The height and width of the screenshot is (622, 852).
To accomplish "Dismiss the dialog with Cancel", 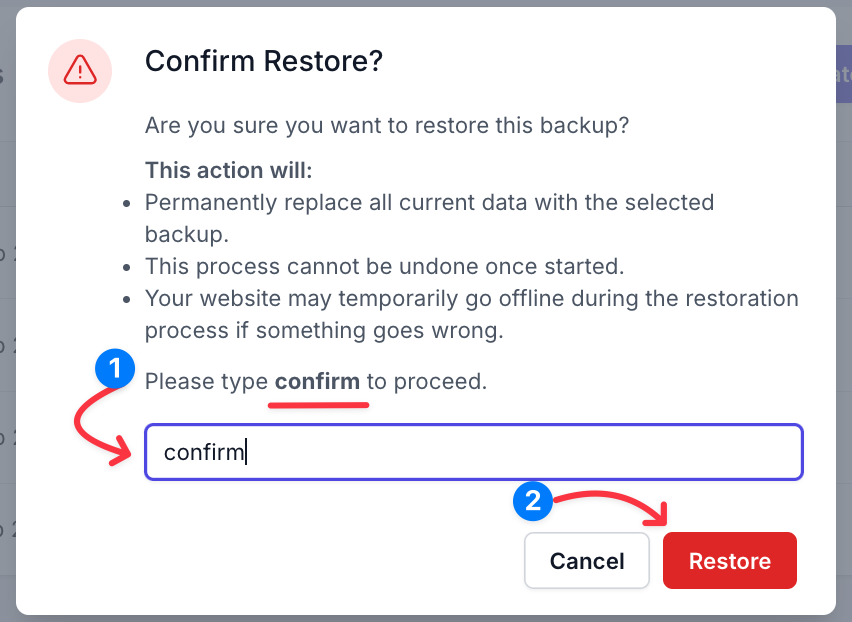I will pyautogui.click(x=587, y=561).
